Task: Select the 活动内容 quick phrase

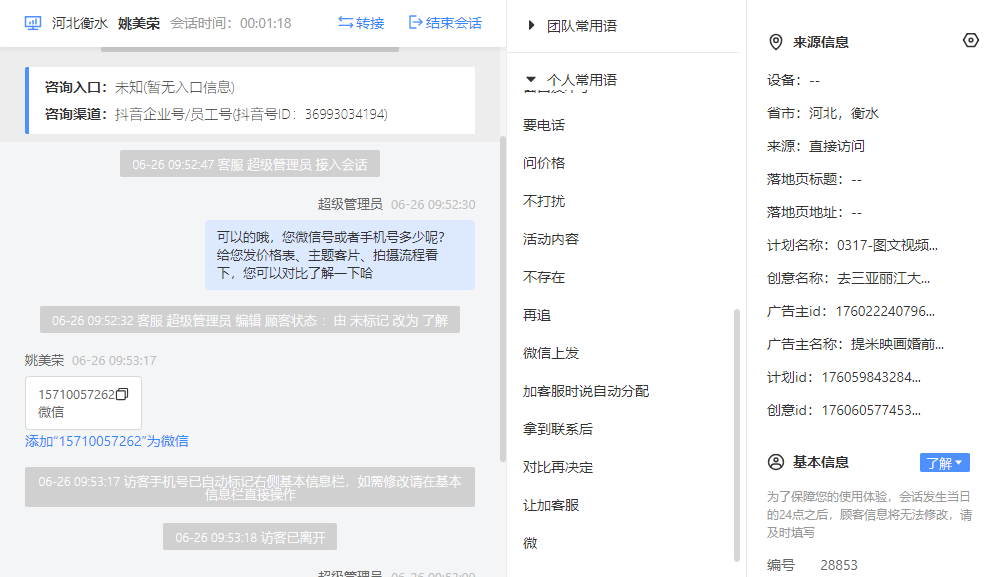Action: (551, 240)
